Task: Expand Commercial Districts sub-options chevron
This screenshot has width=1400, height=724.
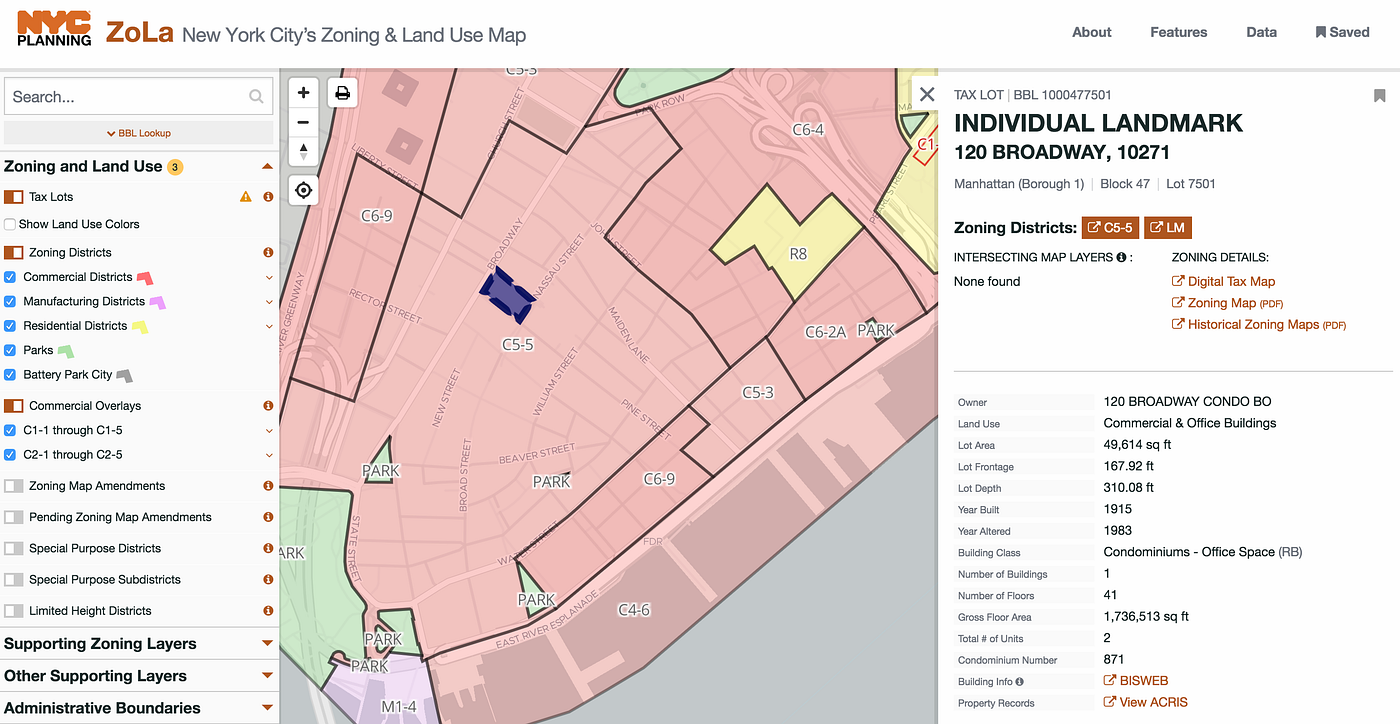Action: pyautogui.click(x=269, y=278)
